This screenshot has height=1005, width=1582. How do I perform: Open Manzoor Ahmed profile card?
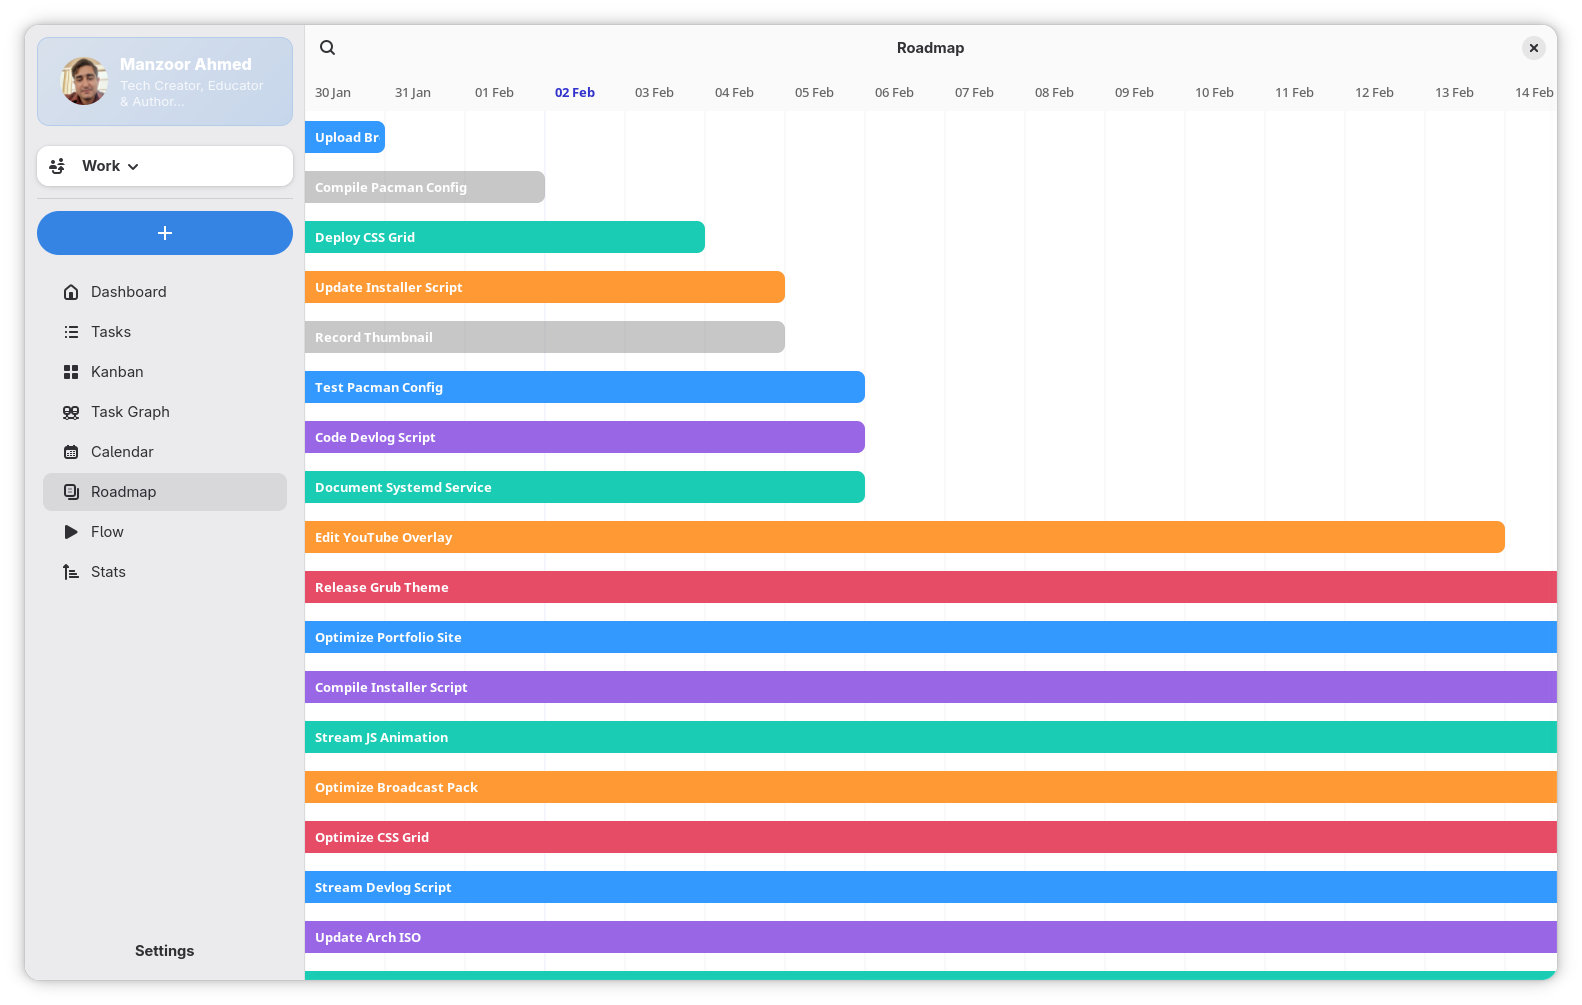[165, 82]
